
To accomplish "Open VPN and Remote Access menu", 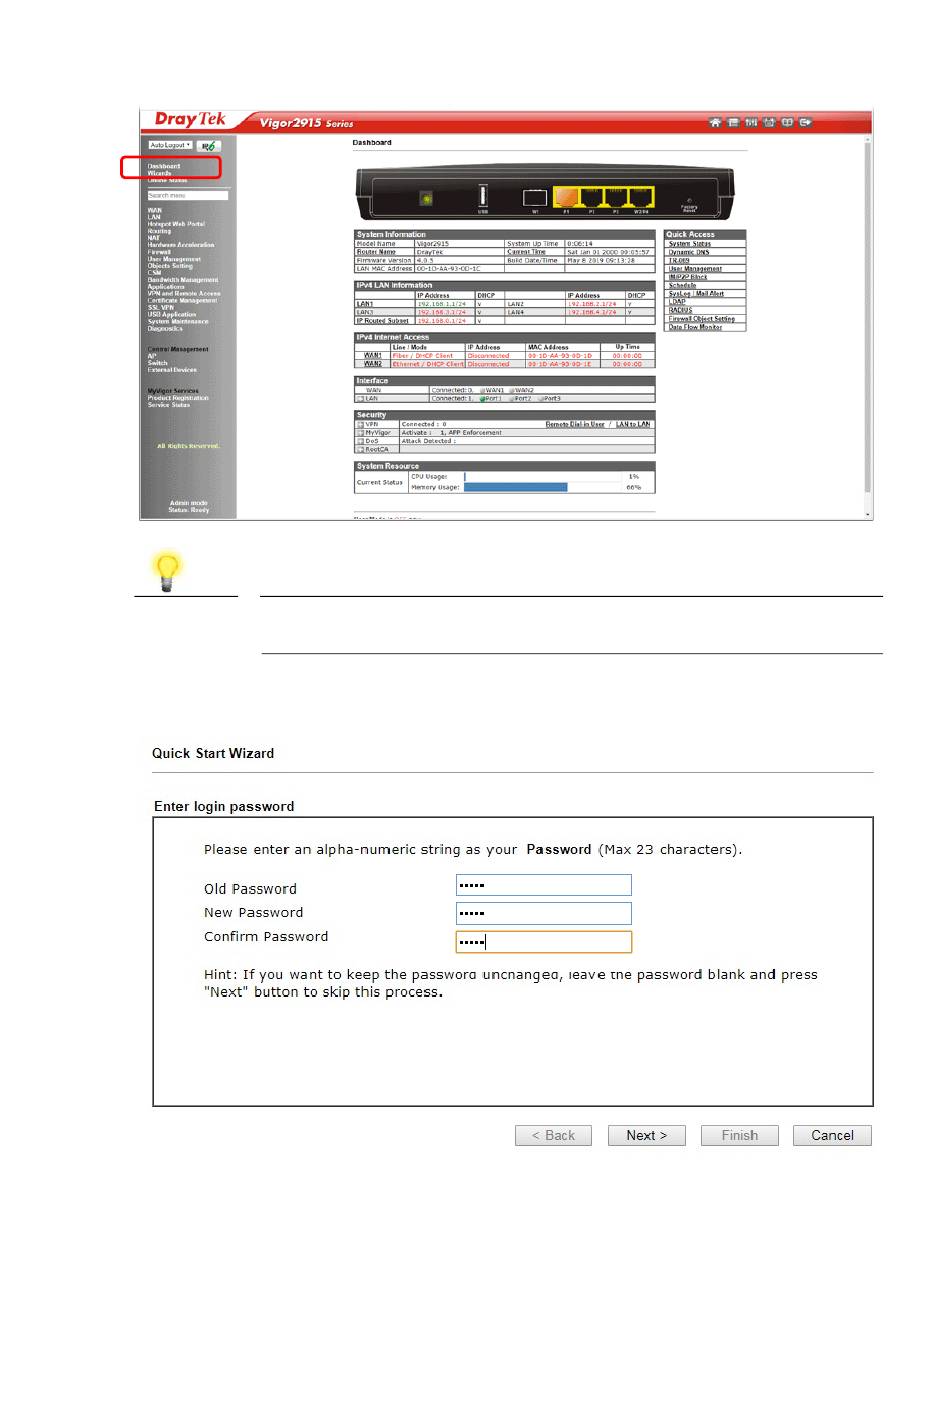I will pos(184,294).
